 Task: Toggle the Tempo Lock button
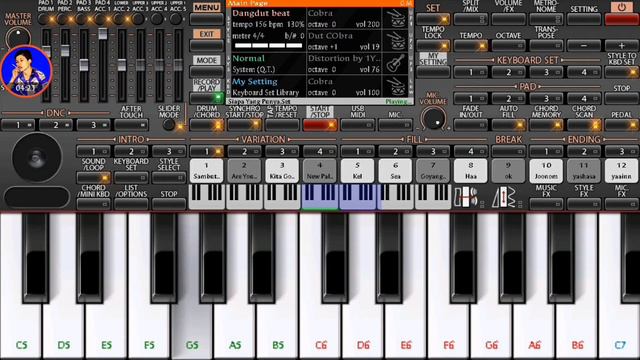(433, 45)
